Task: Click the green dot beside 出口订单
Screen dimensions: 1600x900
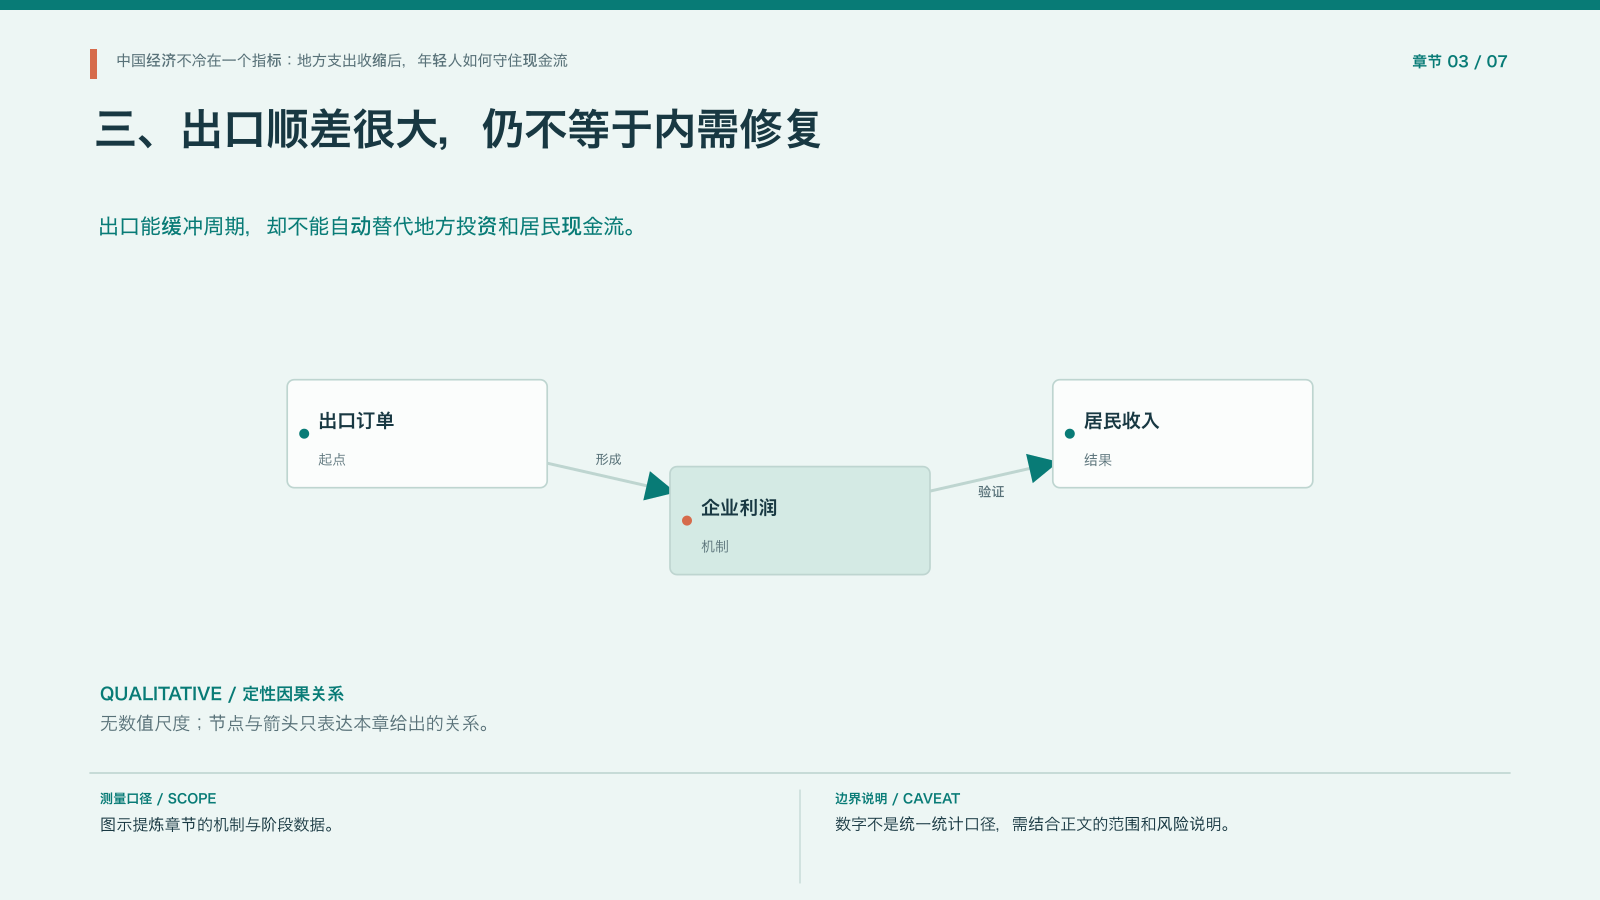Action: 304,434
